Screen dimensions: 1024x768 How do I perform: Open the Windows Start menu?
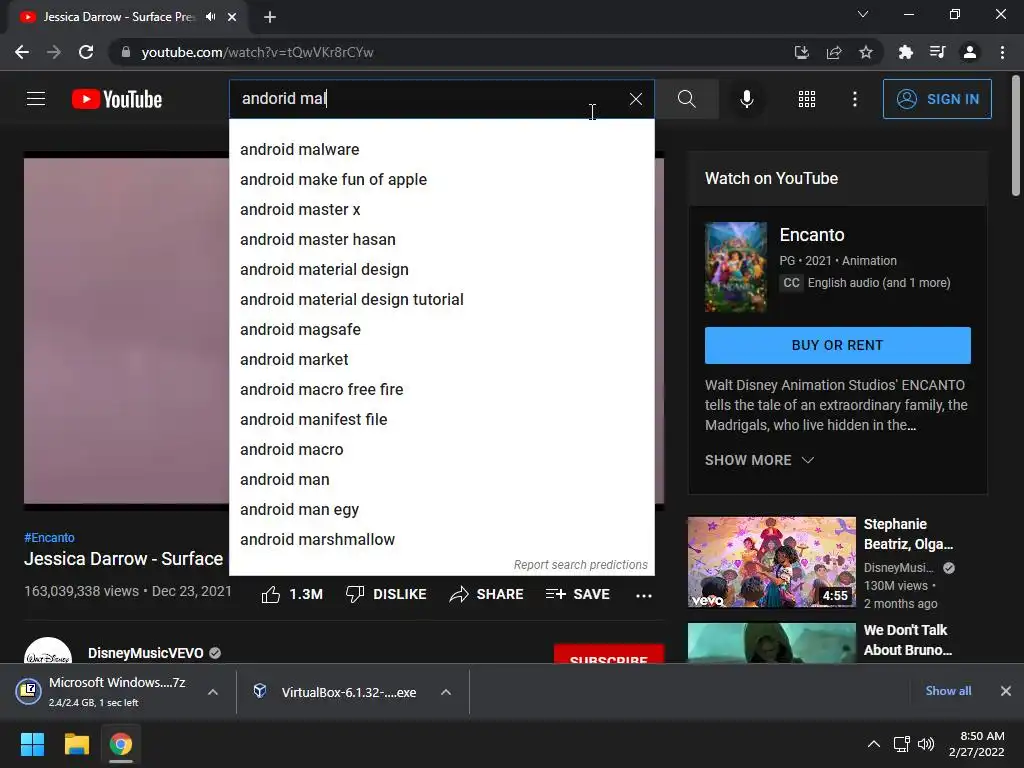(32, 744)
